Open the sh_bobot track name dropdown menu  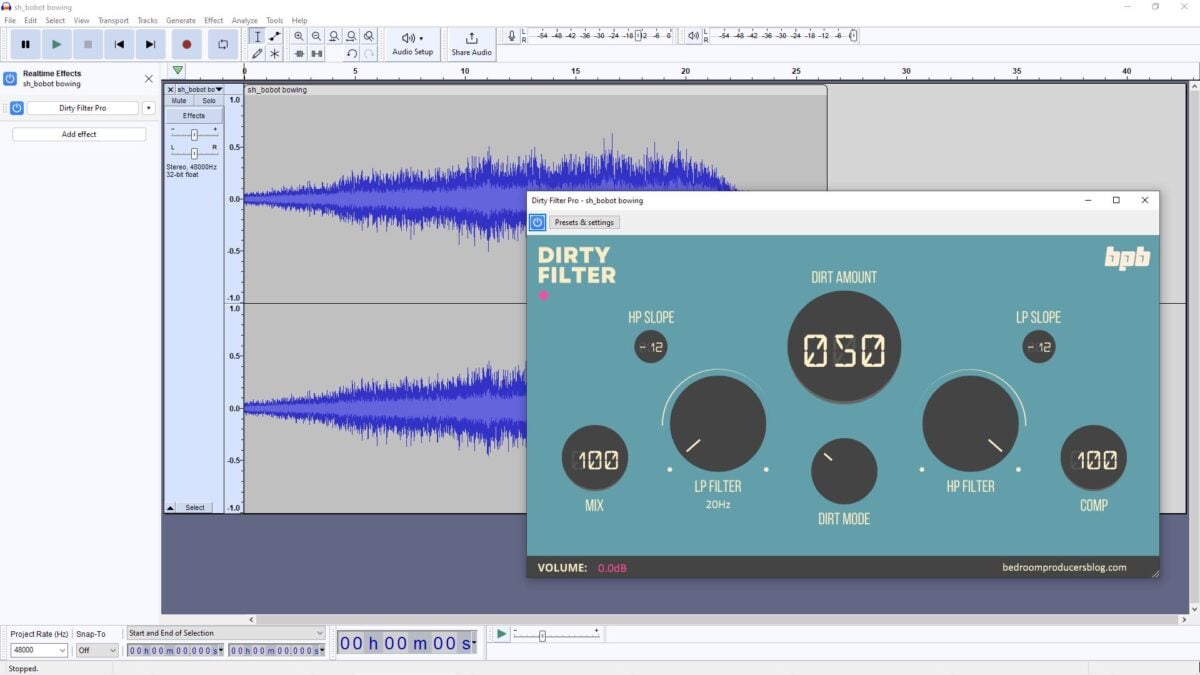point(219,89)
